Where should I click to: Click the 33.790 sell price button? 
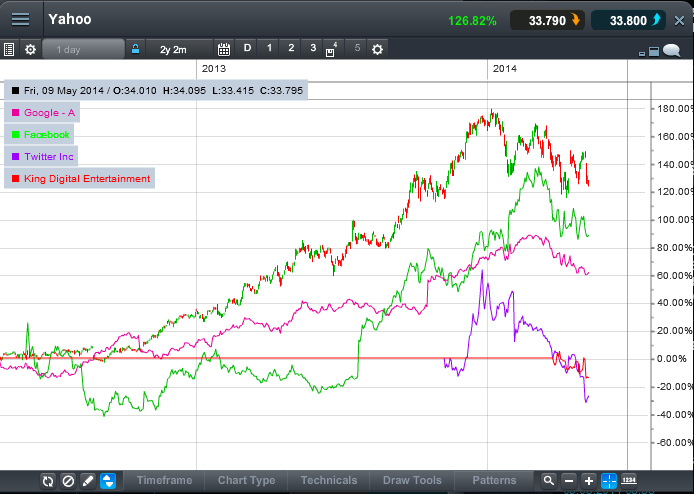click(x=547, y=20)
